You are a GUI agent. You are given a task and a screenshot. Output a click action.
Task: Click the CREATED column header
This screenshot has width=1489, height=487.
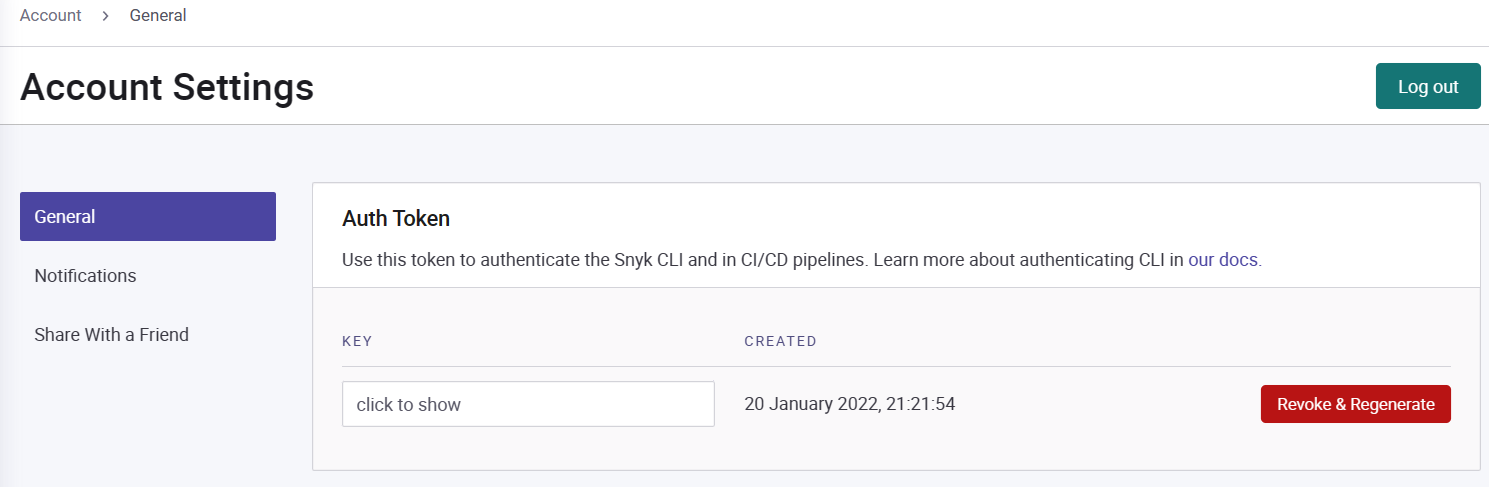(x=780, y=341)
